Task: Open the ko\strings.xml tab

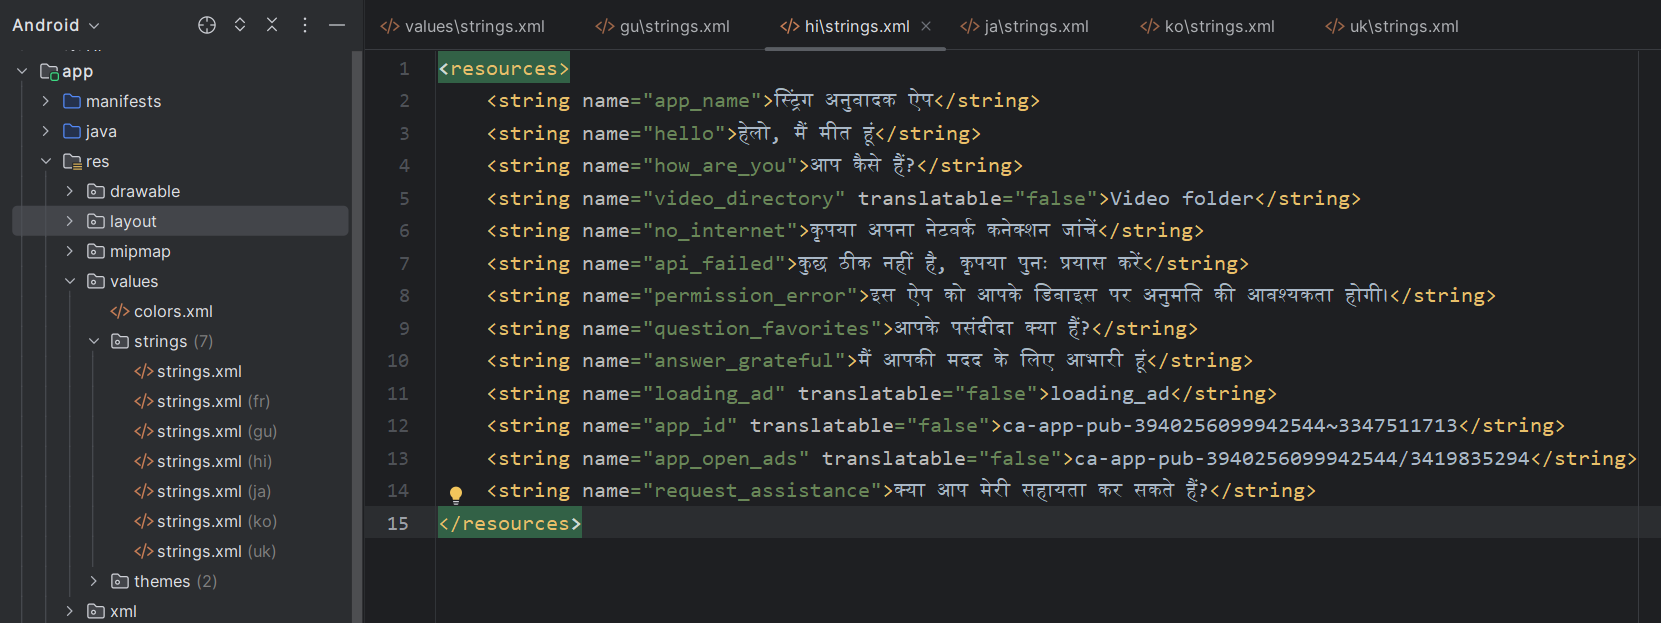Action: [1208, 26]
